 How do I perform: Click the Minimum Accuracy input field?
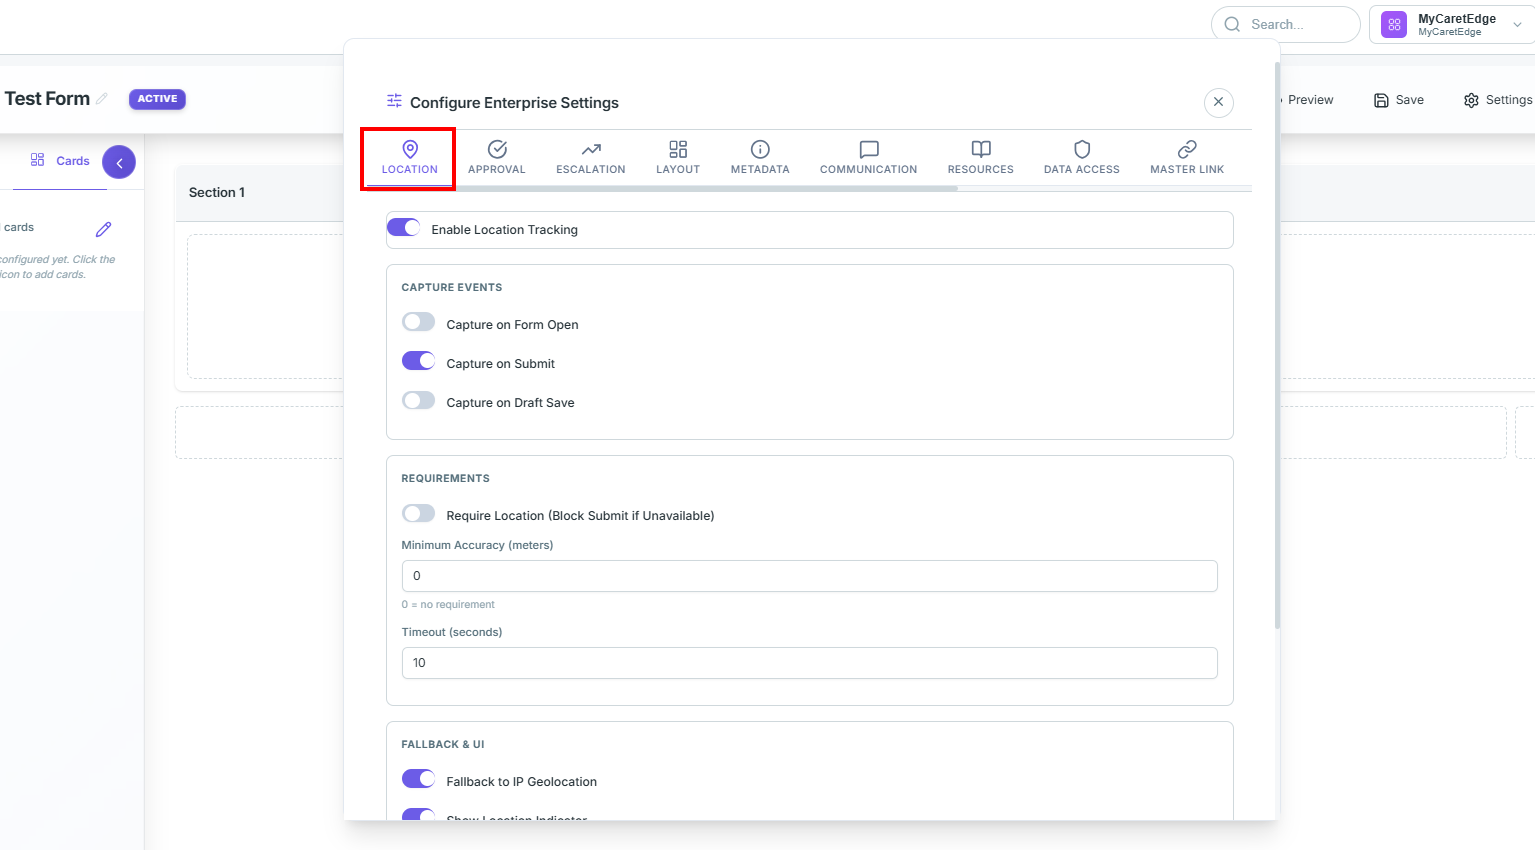coord(809,576)
